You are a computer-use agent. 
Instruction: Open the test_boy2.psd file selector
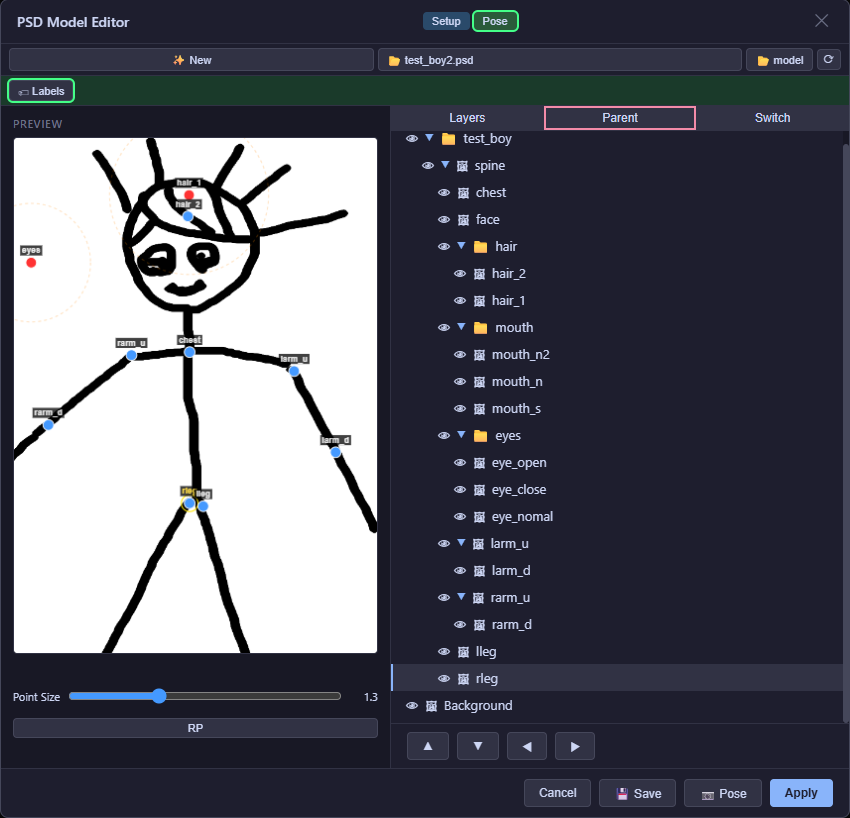(x=559, y=60)
